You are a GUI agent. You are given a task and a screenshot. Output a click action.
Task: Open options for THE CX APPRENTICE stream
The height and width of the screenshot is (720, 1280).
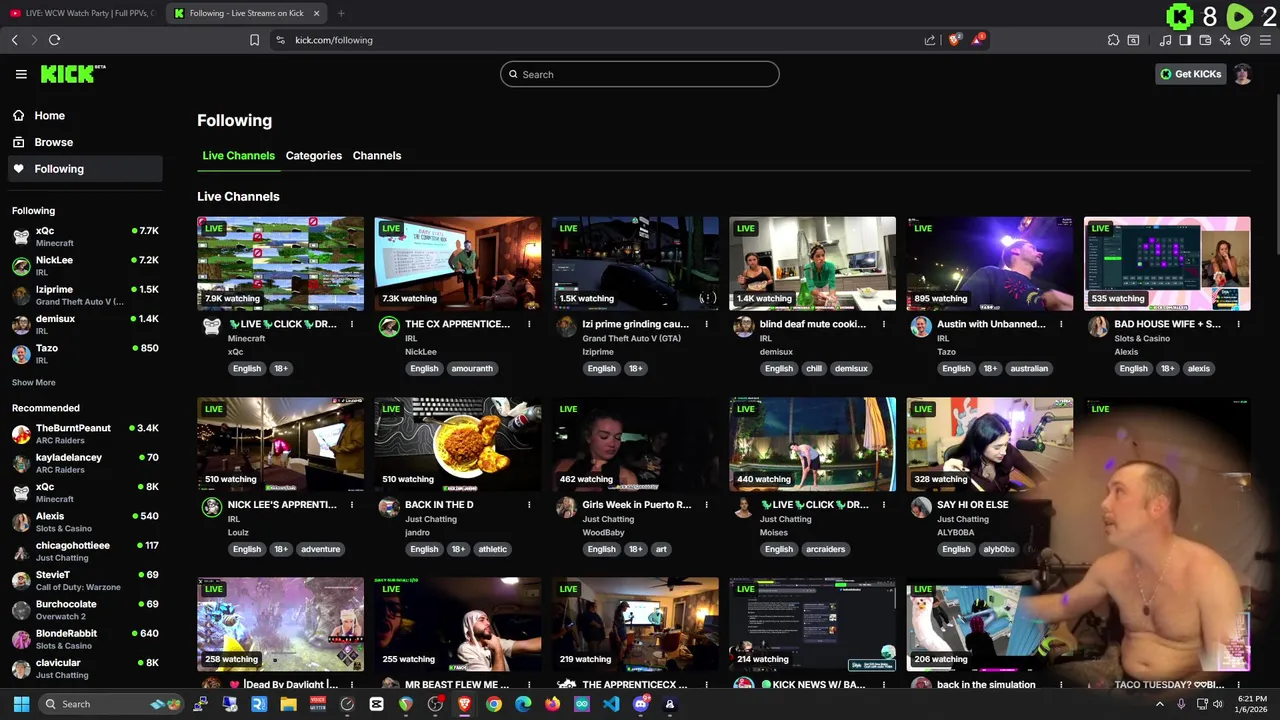pyautogui.click(x=529, y=324)
